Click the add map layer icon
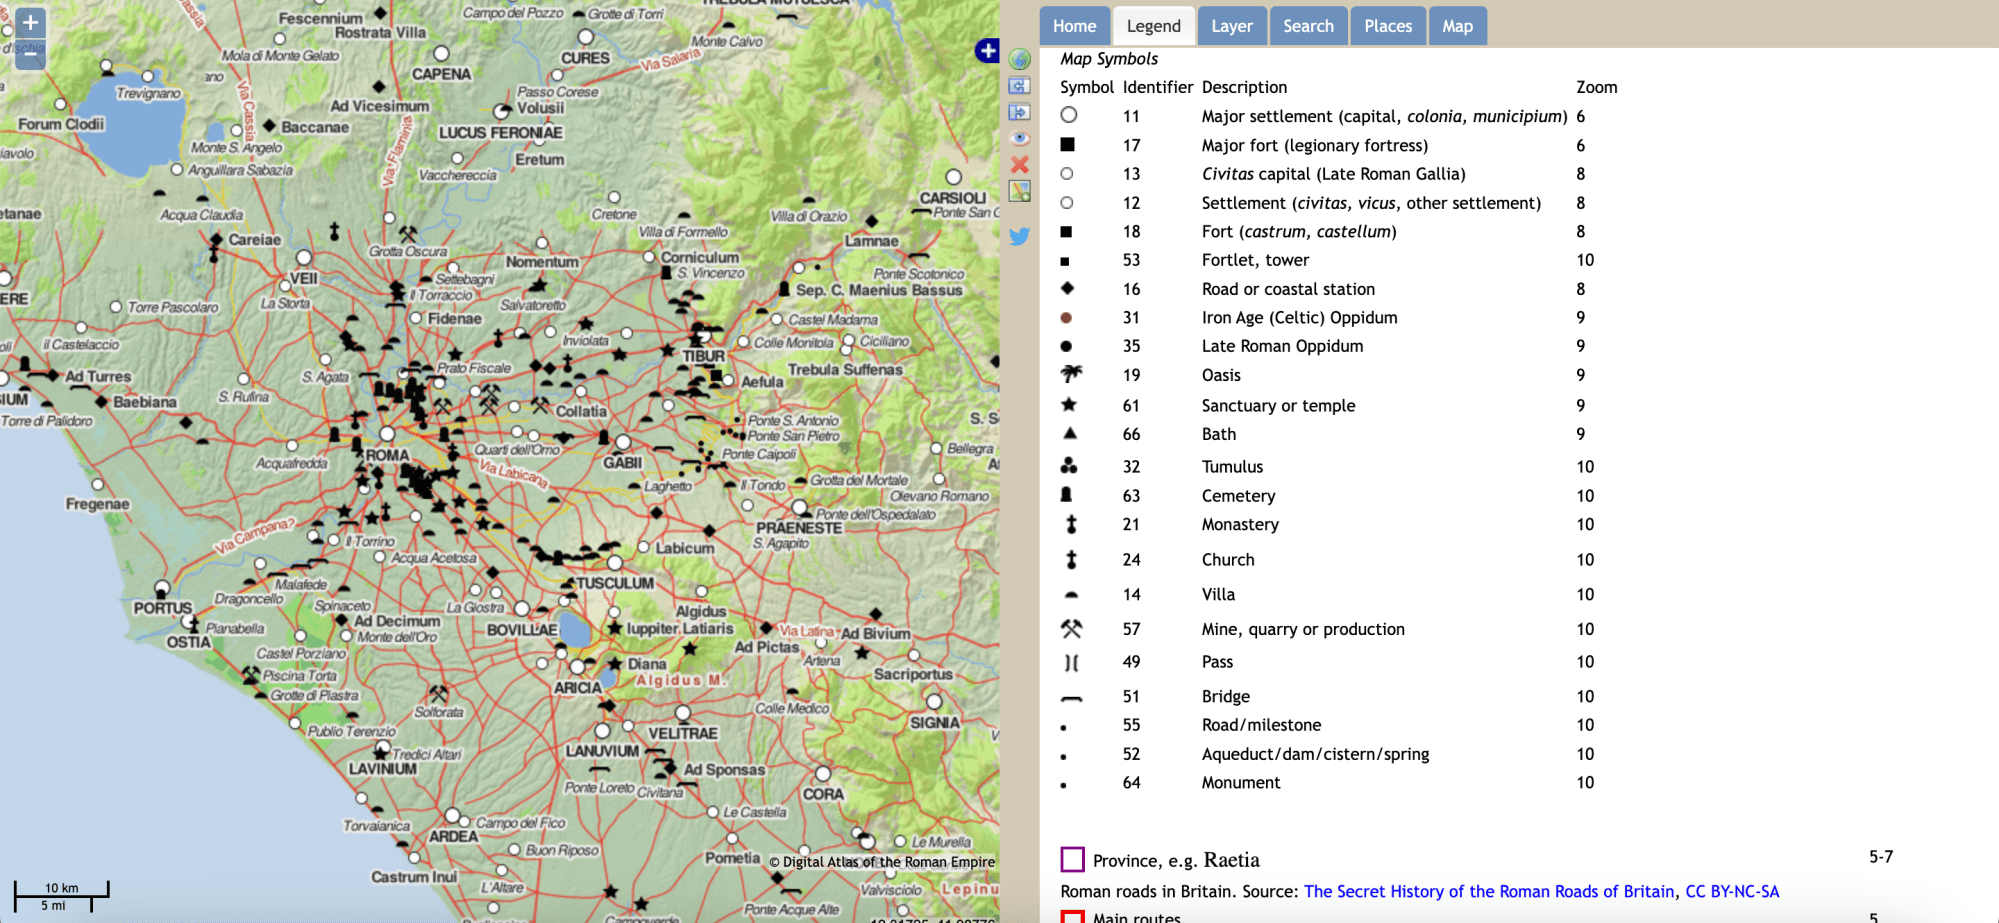The image size is (1999, 923). (x=1019, y=191)
